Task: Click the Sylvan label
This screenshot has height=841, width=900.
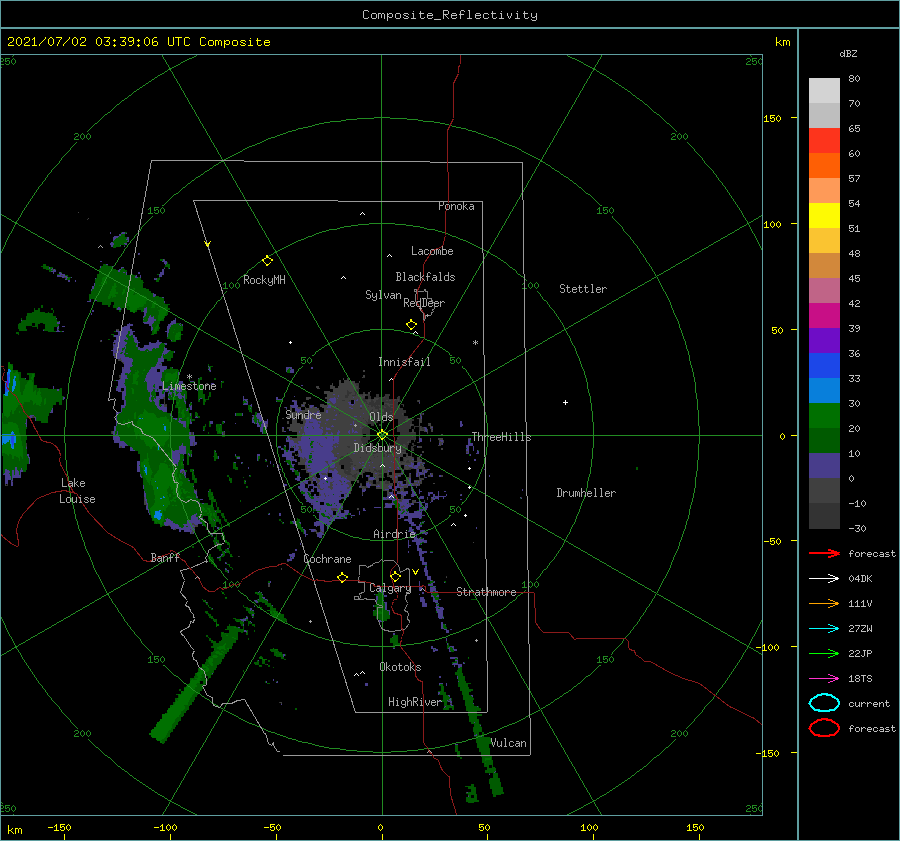Action: (383, 295)
